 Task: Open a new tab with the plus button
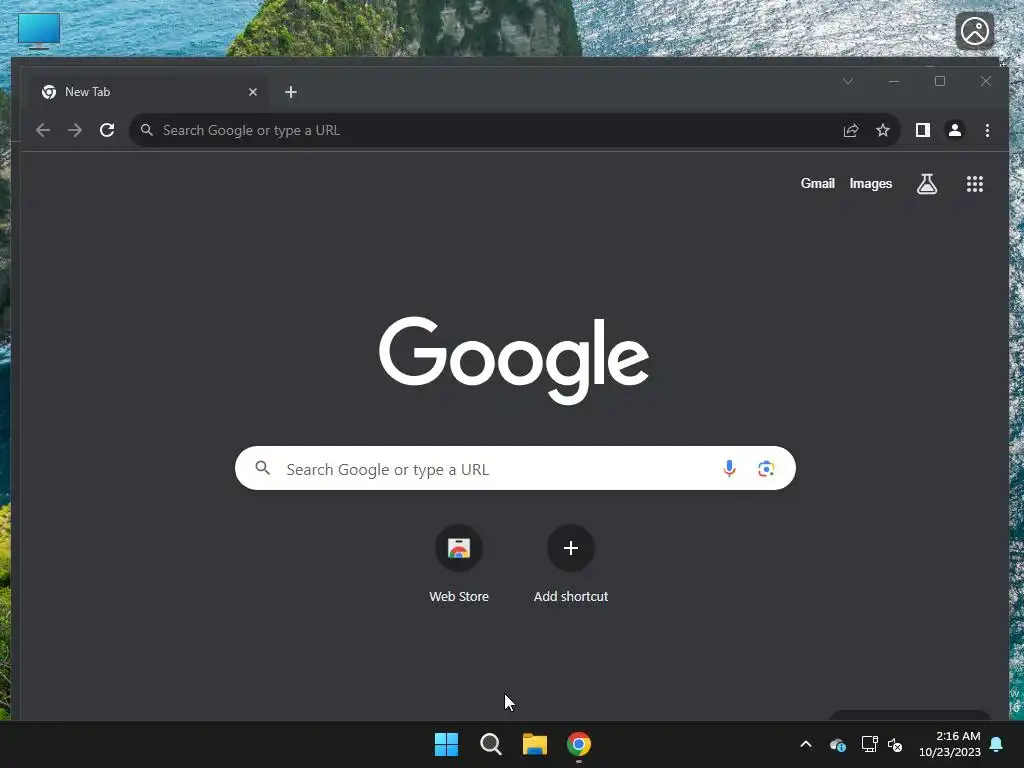coord(291,92)
